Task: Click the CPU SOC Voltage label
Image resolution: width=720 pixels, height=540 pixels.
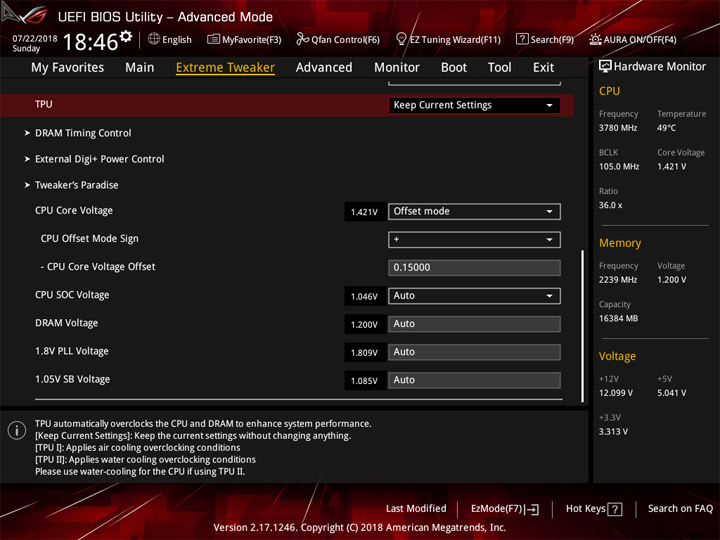Action: [72, 295]
